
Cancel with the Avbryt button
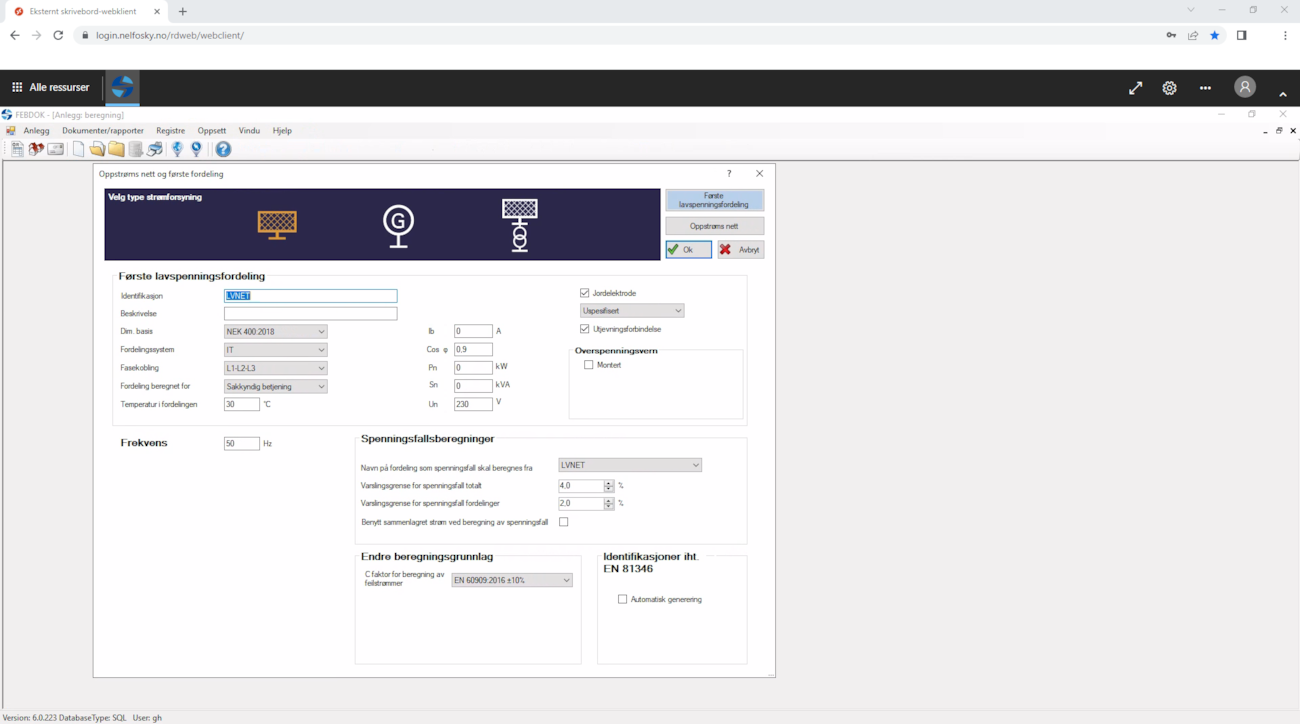click(741, 249)
